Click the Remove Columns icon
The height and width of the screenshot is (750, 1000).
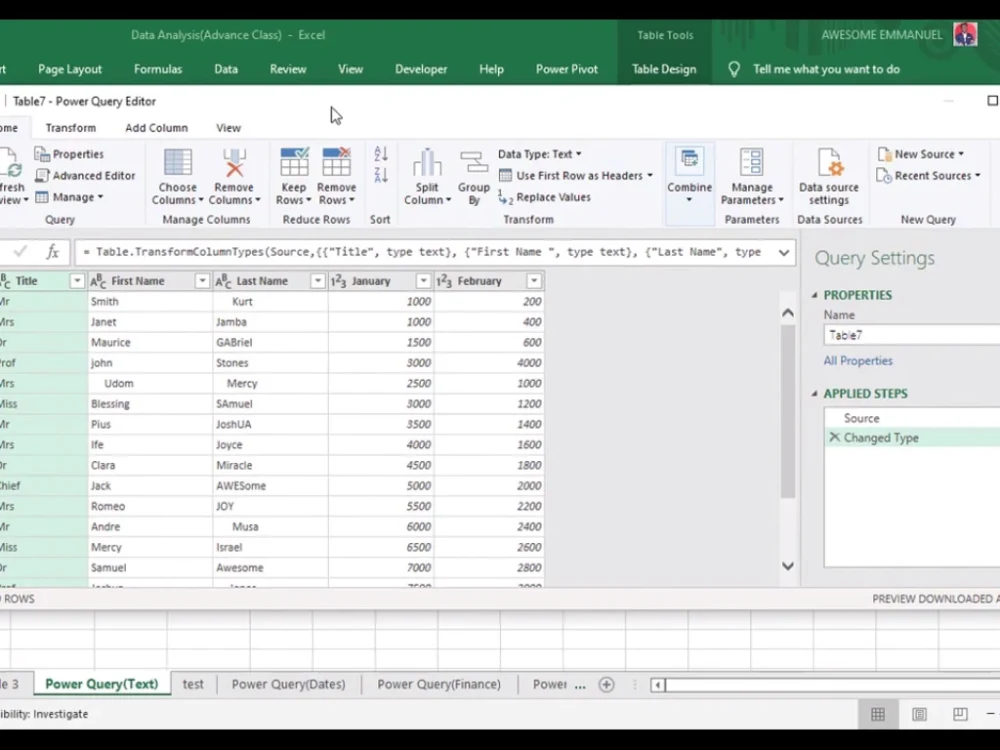pyautogui.click(x=234, y=163)
